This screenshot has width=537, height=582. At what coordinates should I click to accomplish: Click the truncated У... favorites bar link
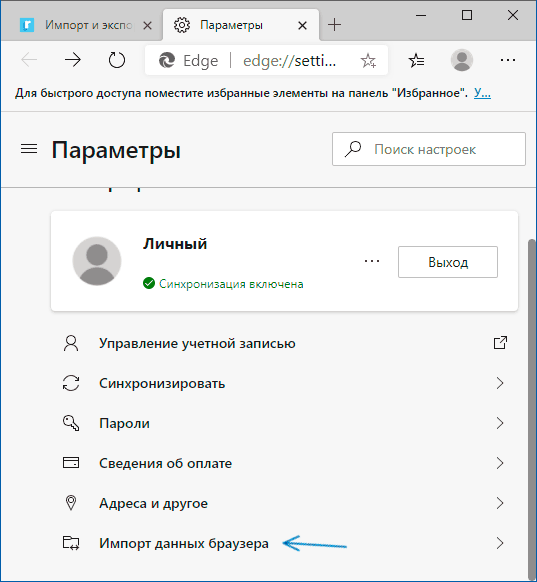482,93
